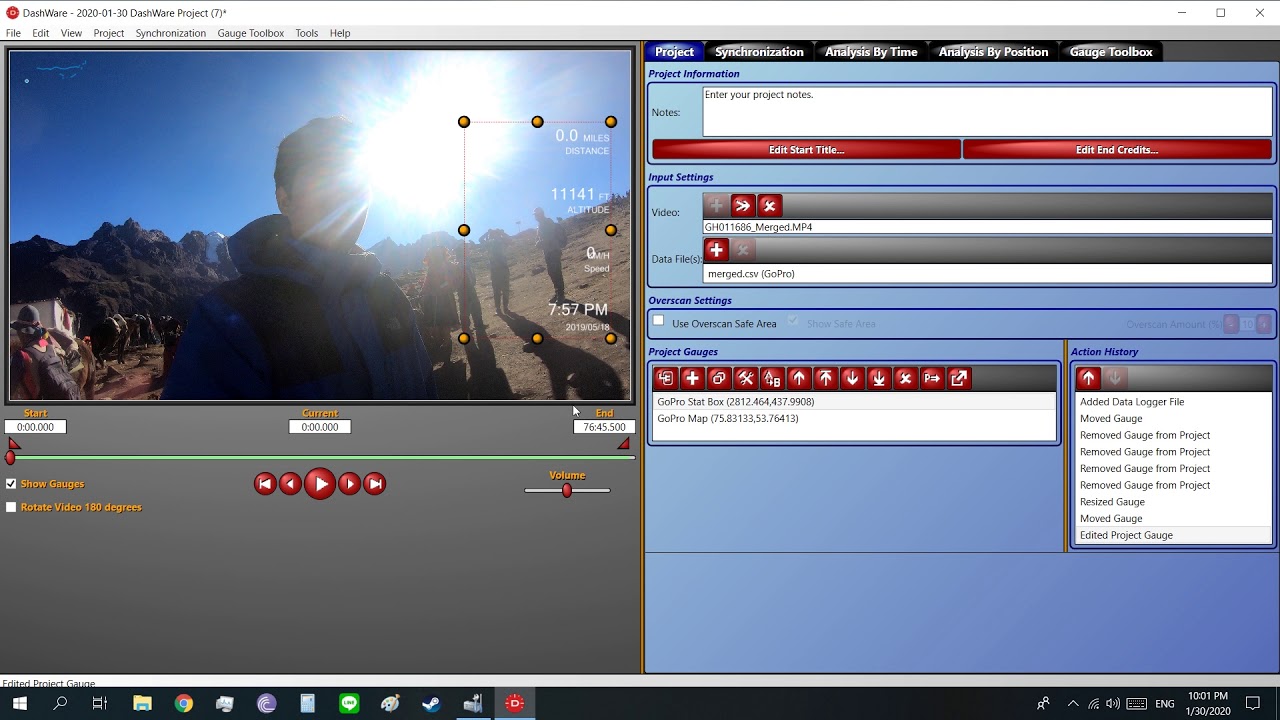The image size is (1280, 720).
Task: Enable Use Overscan Safe Area
Action: point(658,322)
